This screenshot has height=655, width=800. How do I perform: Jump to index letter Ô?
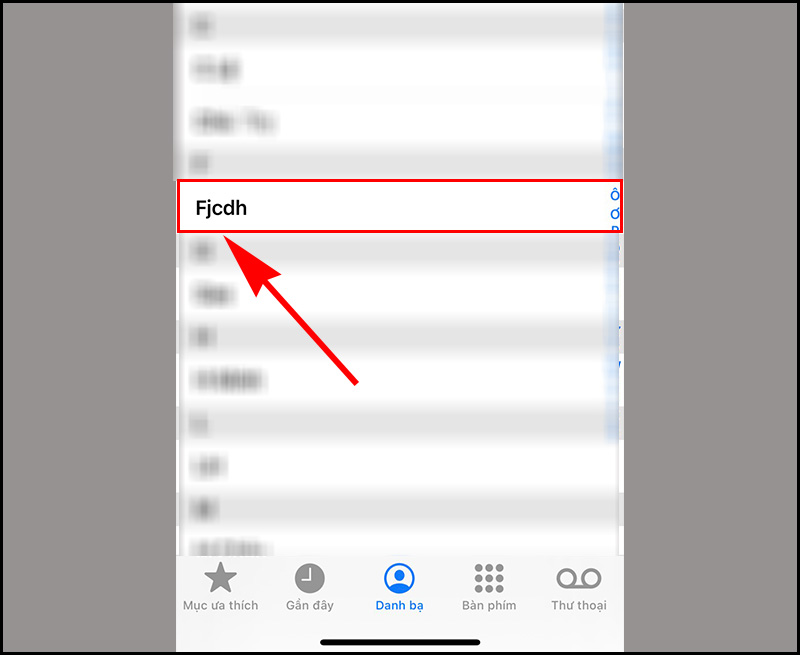[x=615, y=194]
